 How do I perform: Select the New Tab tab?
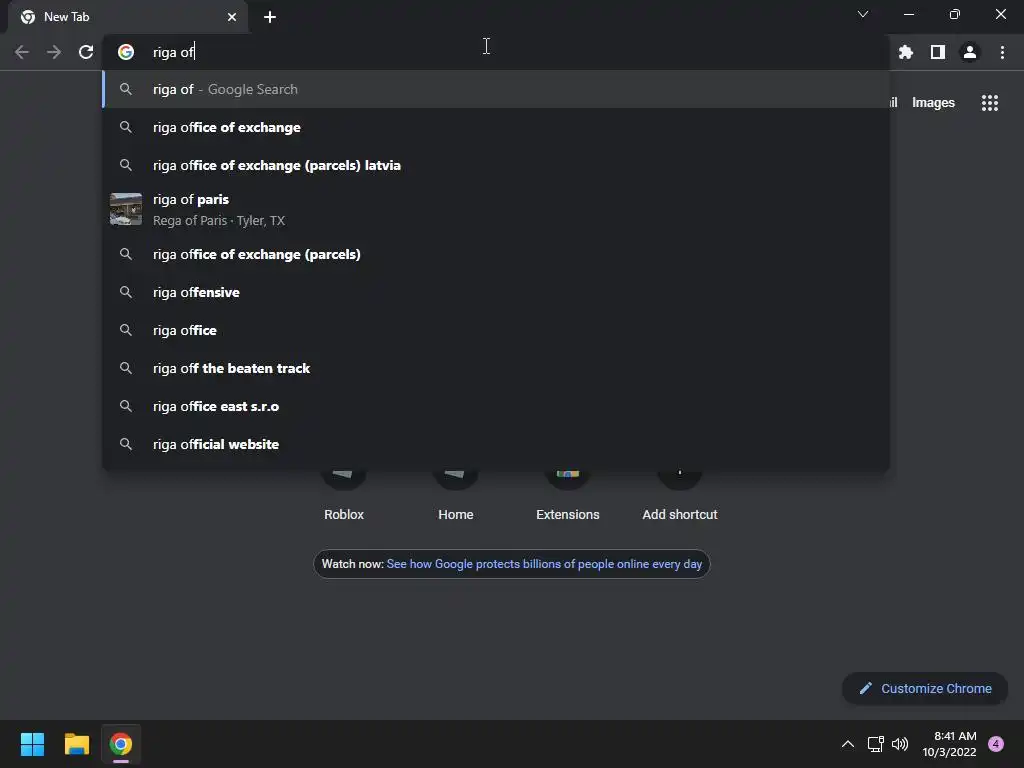click(127, 17)
